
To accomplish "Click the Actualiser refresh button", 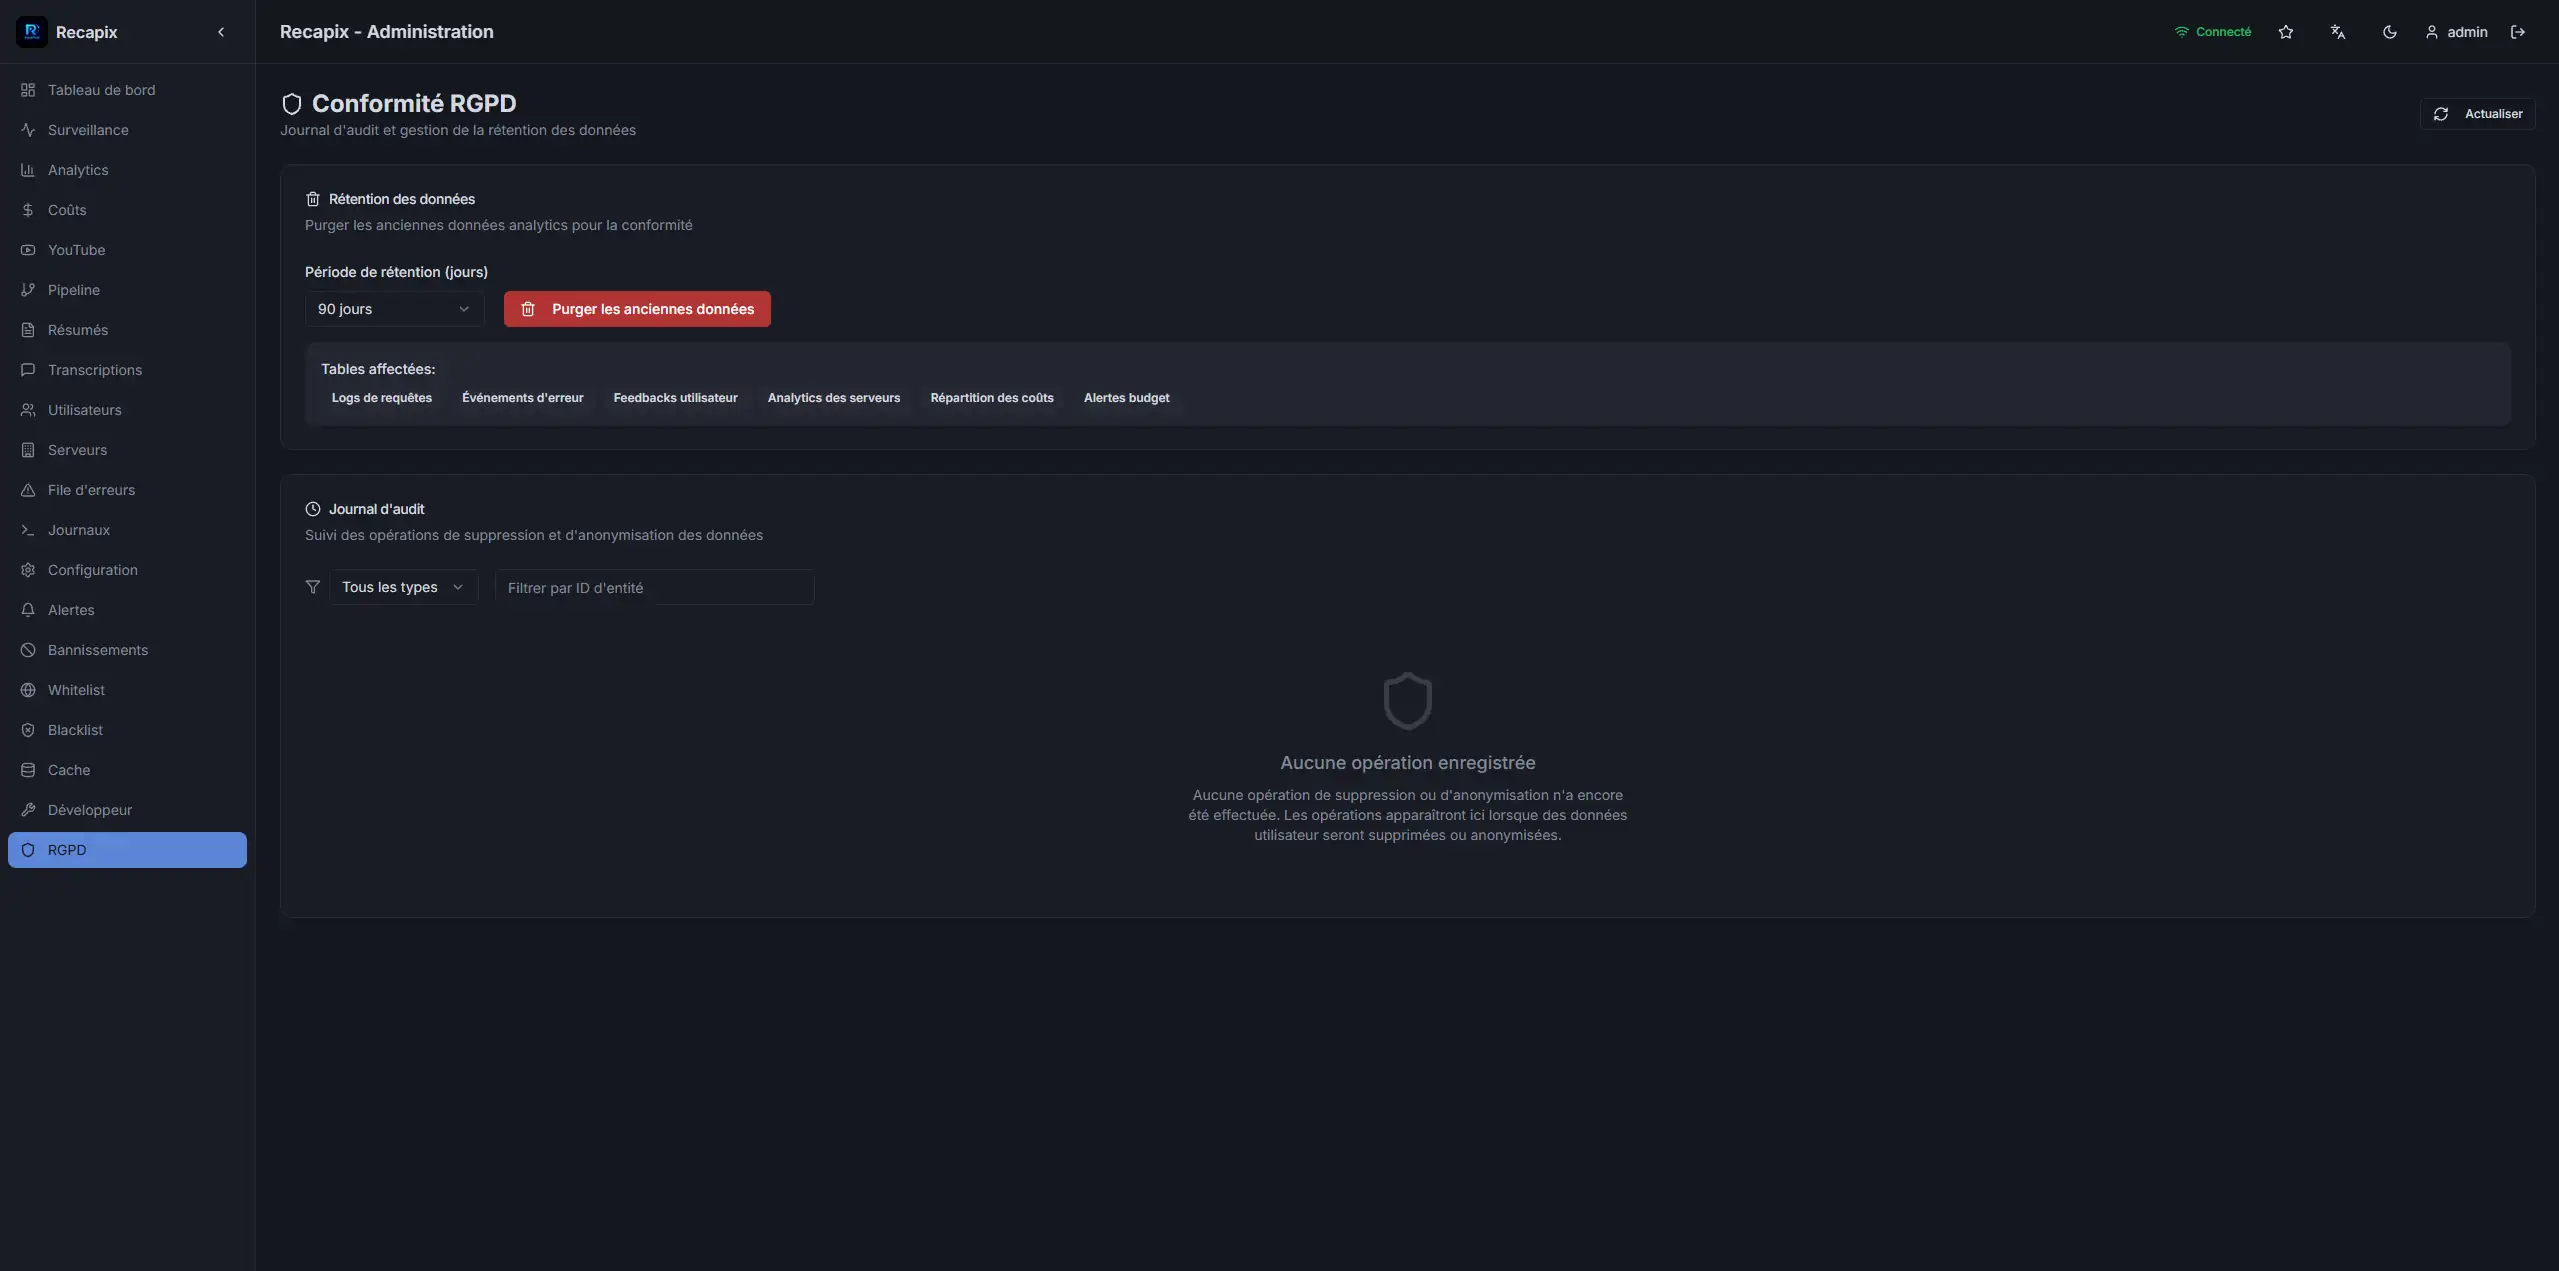I will [x=2476, y=114].
